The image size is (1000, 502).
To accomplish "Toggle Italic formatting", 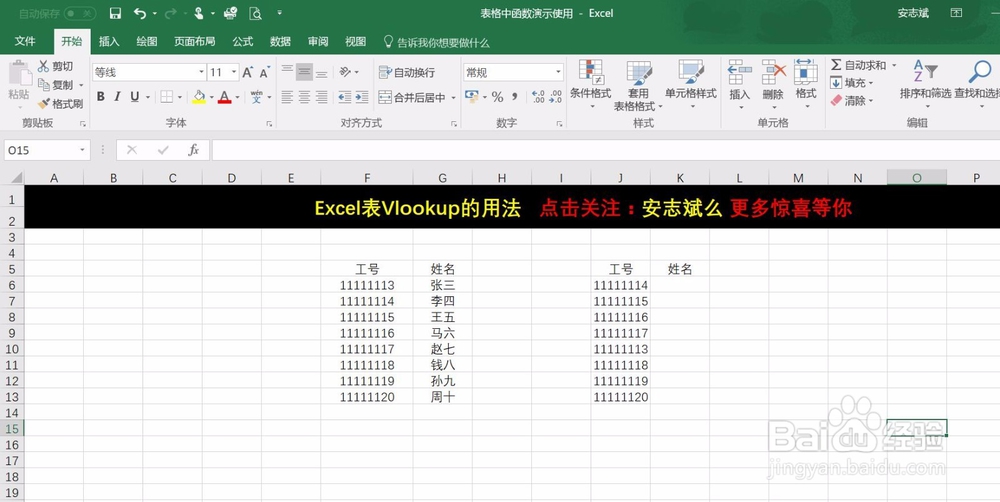I will [117, 97].
